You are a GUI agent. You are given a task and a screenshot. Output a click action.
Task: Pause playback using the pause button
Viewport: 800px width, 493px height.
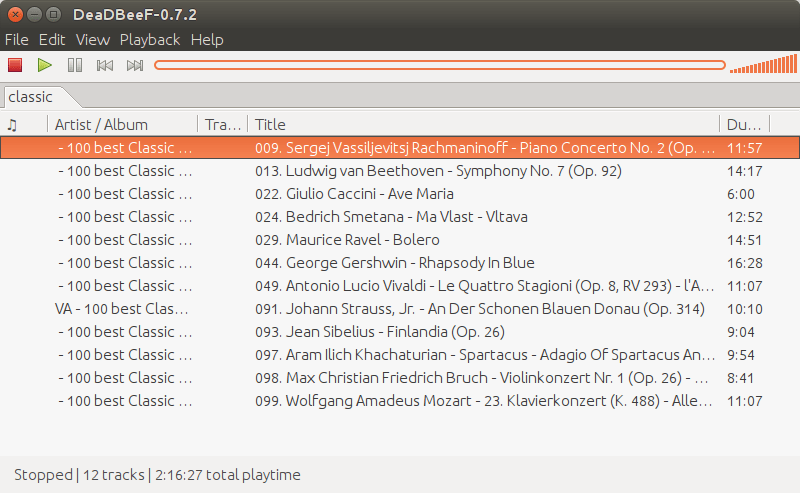click(75, 65)
